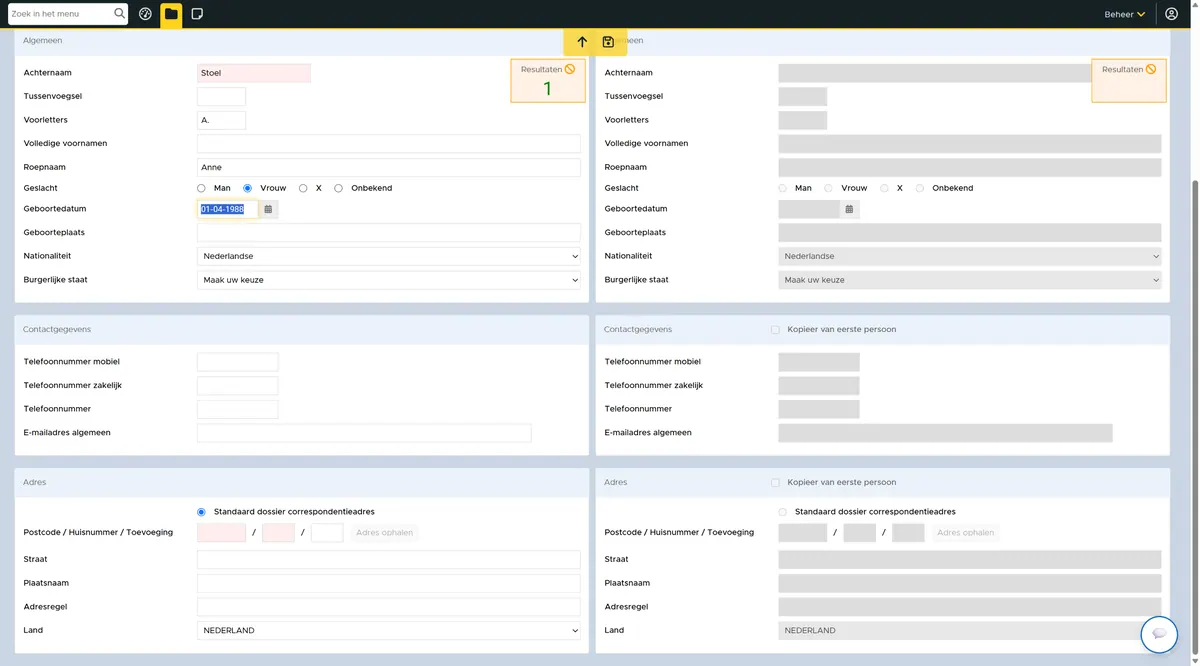Open the first person's Burgerlijke staat dropdown
This screenshot has height=666, width=1200.
click(389, 280)
